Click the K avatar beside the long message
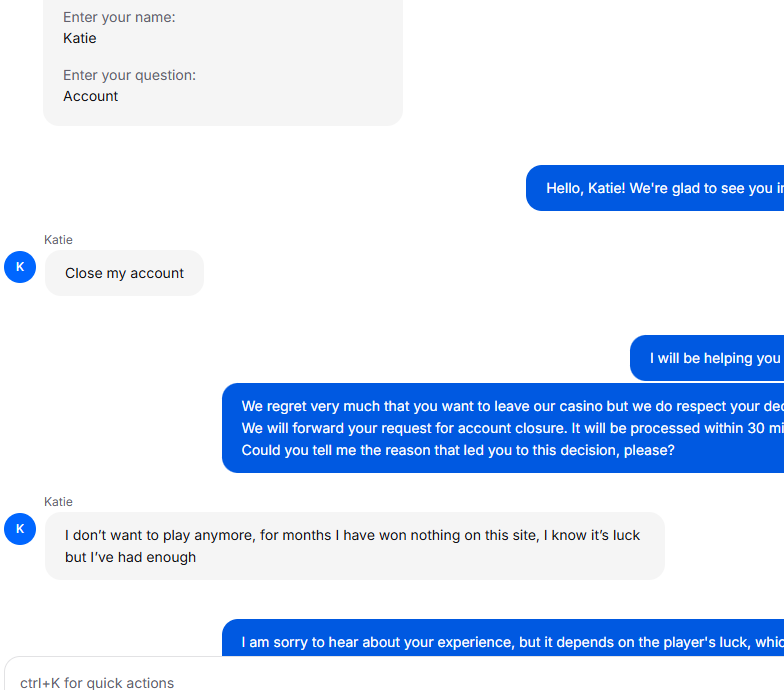Screen dimensions: 784x690 20,529
